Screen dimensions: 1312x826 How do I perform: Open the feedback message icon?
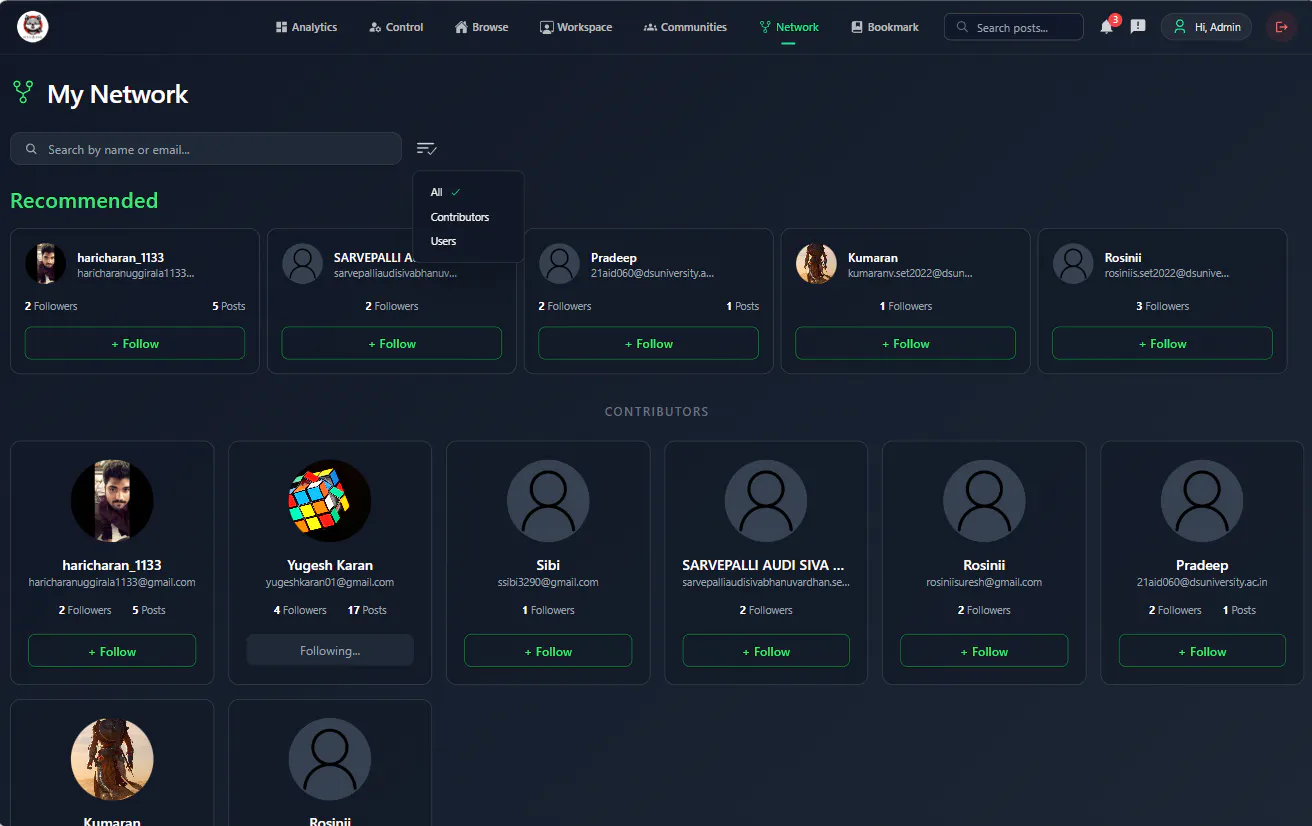(1138, 27)
